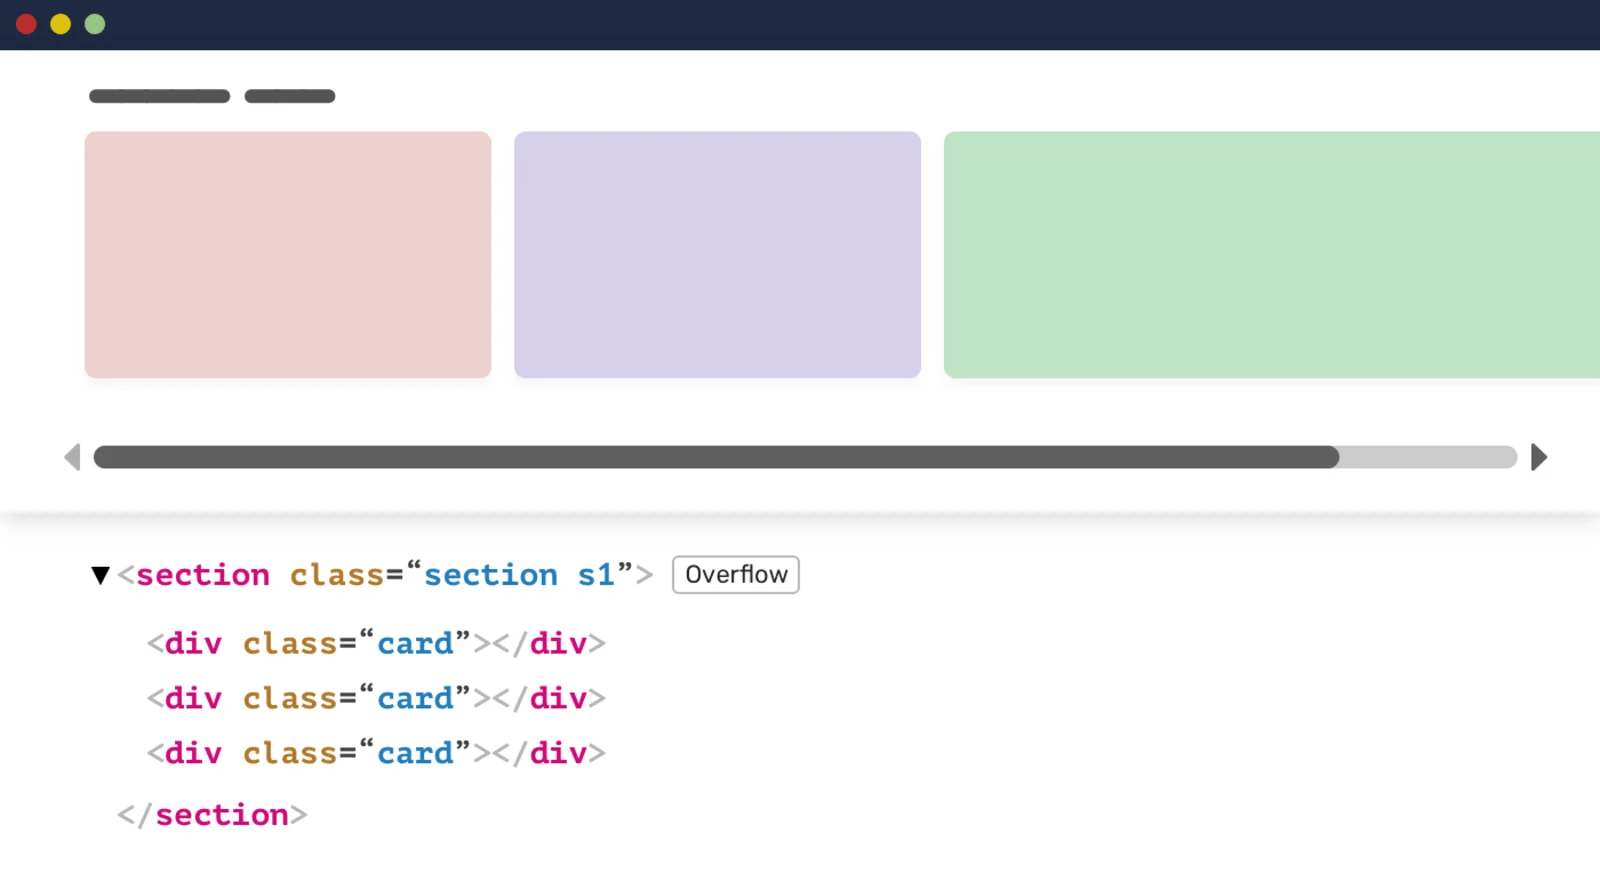Click the scrollbar right arrow
Image resolution: width=1600 pixels, height=873 pixels.
[1539, 458]
